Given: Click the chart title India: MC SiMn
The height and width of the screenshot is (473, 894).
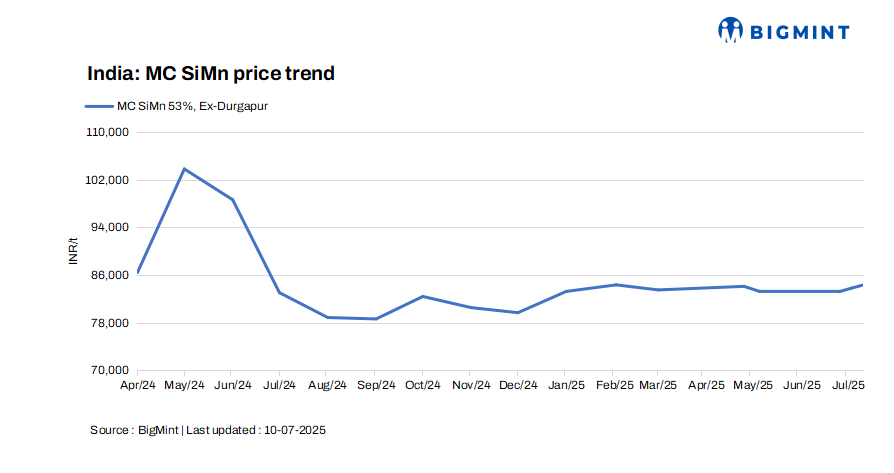Looking at the screenshot, I should [x=210, y=73].
